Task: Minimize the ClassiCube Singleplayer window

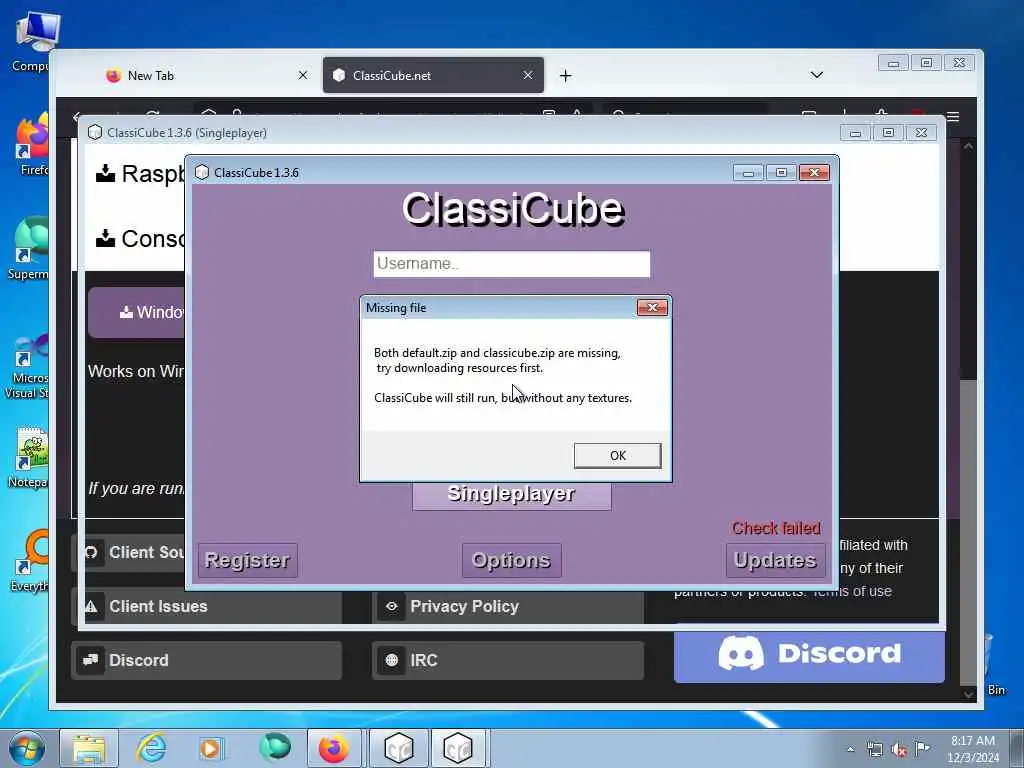Action: point(856,133)
